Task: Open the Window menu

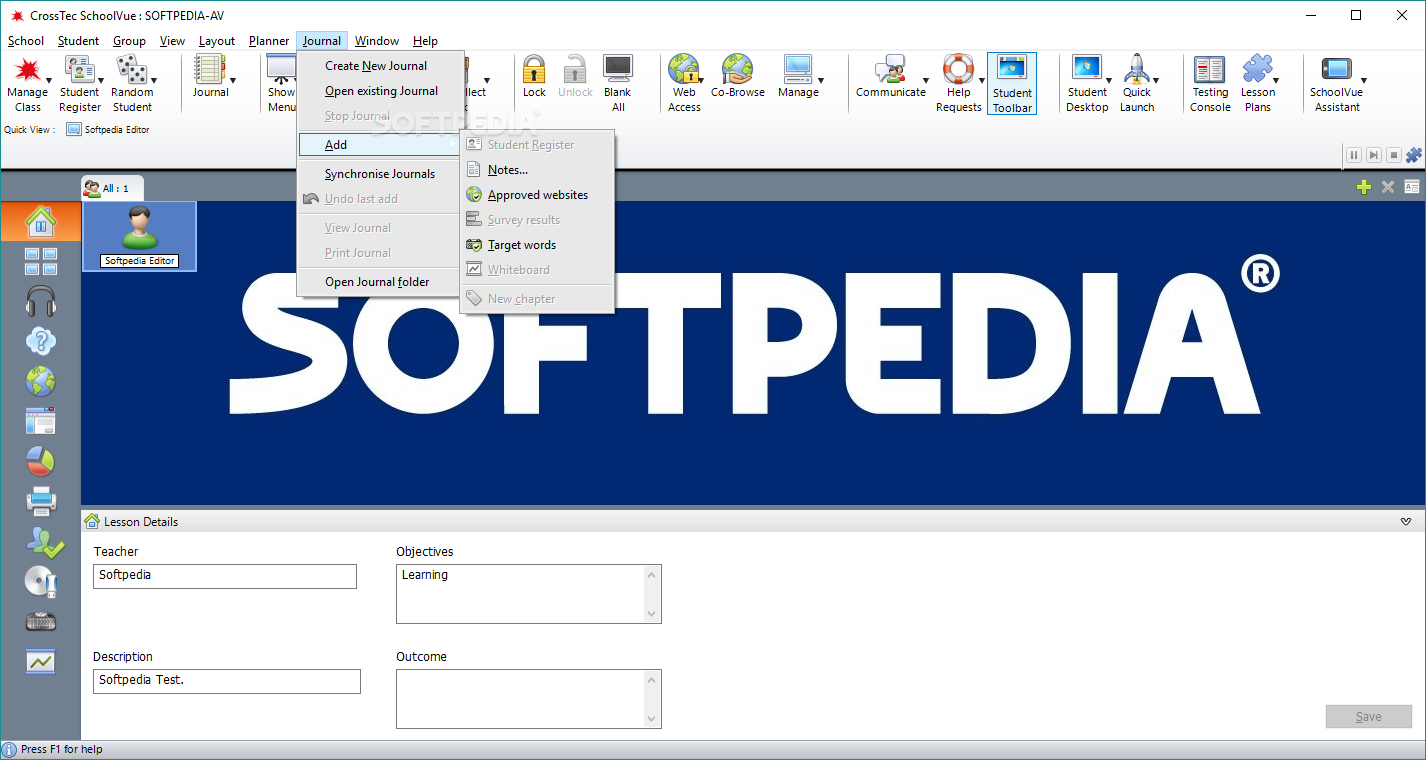Action: point(377,41)
